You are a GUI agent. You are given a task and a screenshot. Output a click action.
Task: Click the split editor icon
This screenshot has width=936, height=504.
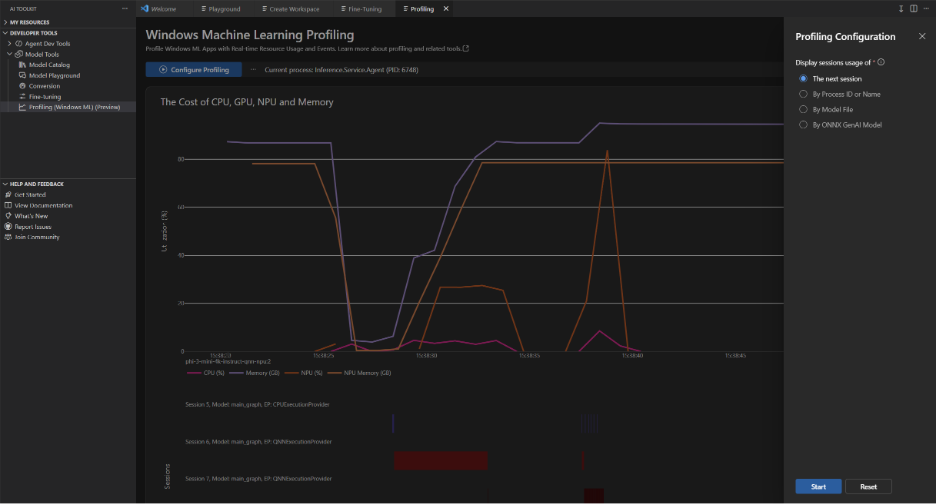[x=913, y=8]
